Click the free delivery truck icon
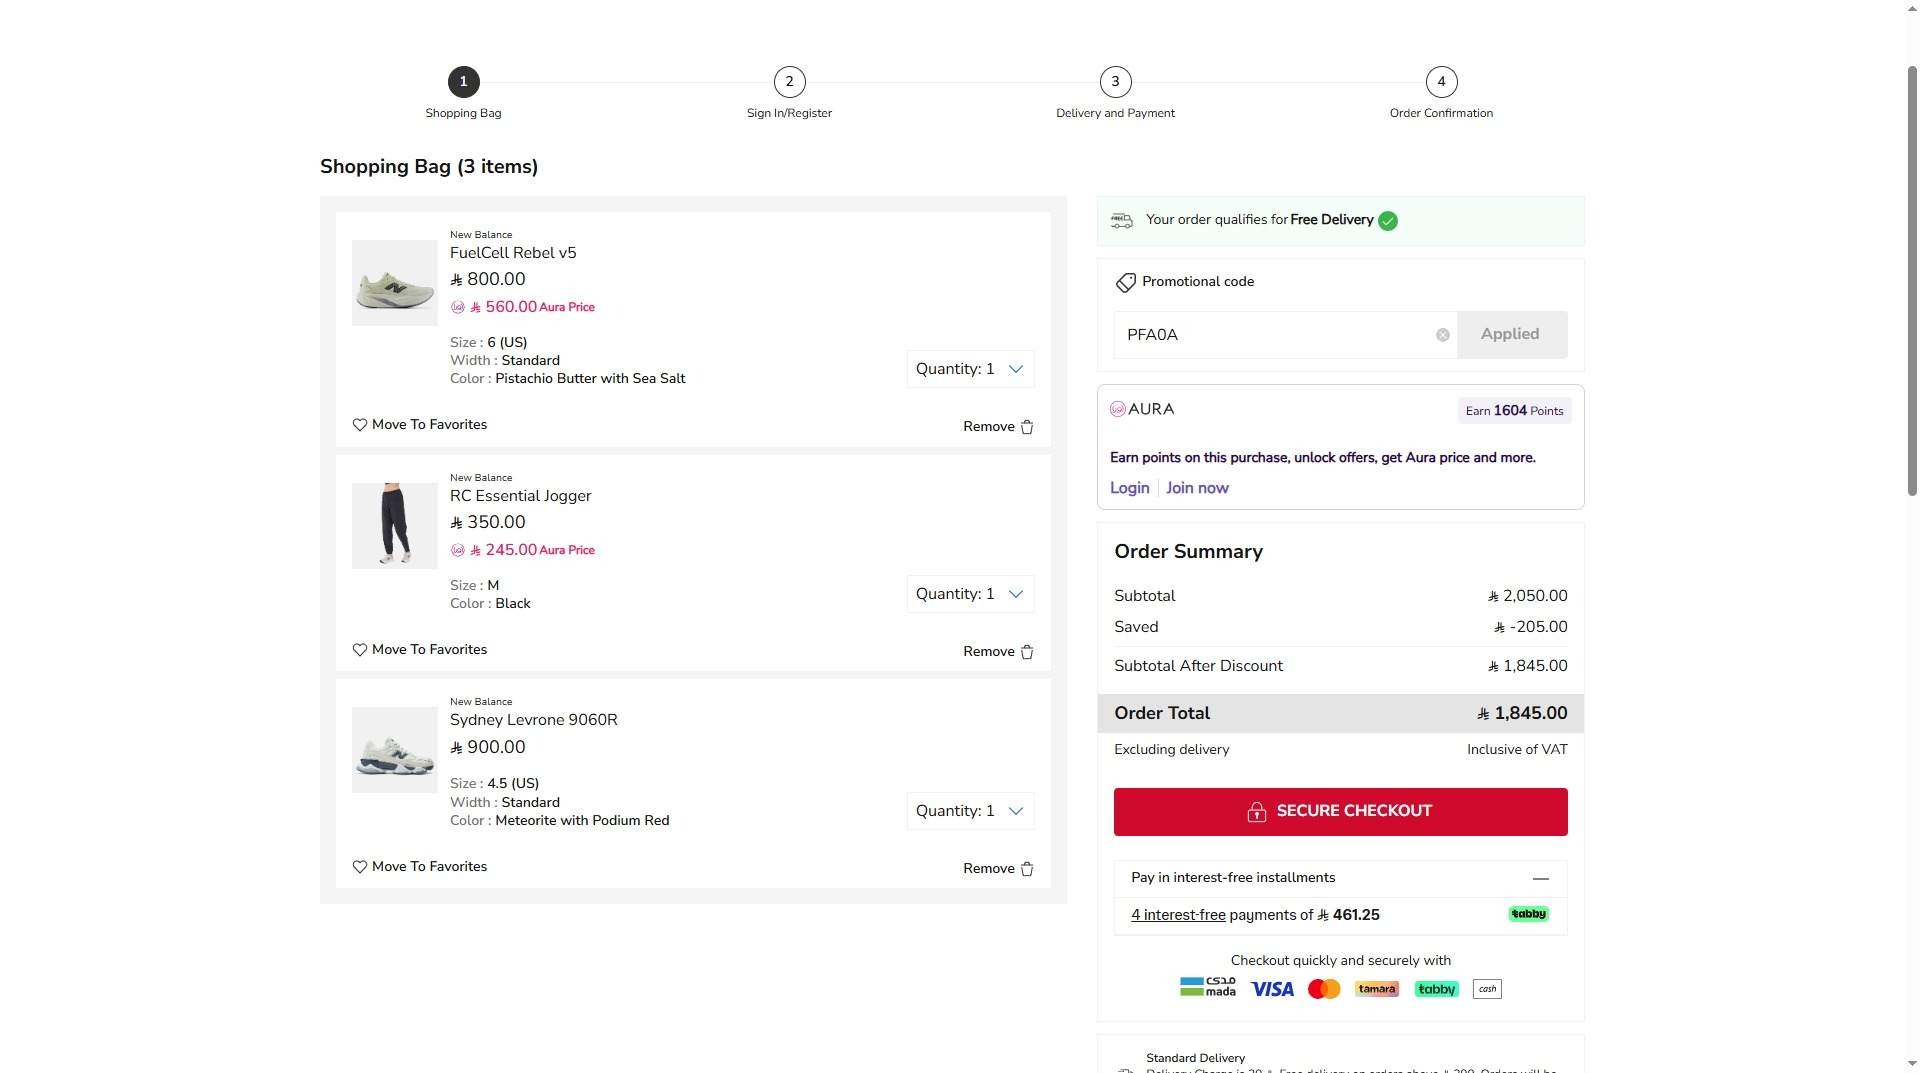This screenshot has height=1073, width=1920. pyautogui.click(x=1122, y=221)
